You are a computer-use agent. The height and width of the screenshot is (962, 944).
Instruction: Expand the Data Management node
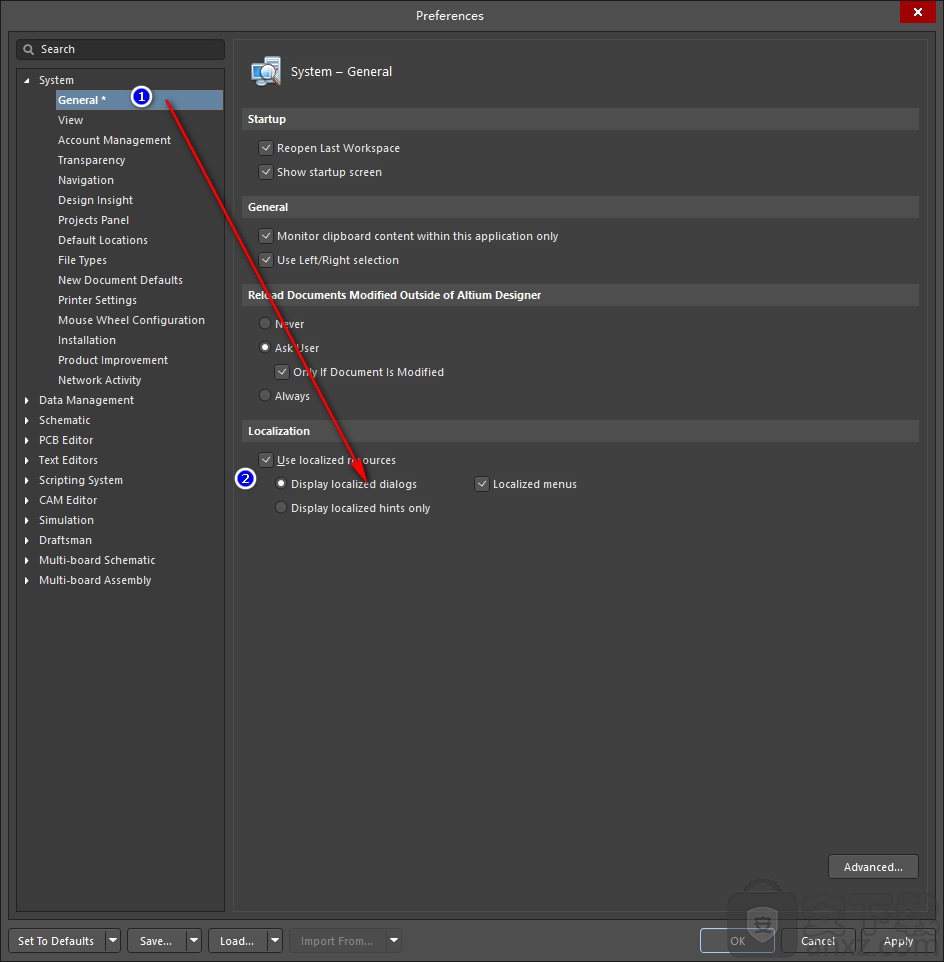(26, 400)
